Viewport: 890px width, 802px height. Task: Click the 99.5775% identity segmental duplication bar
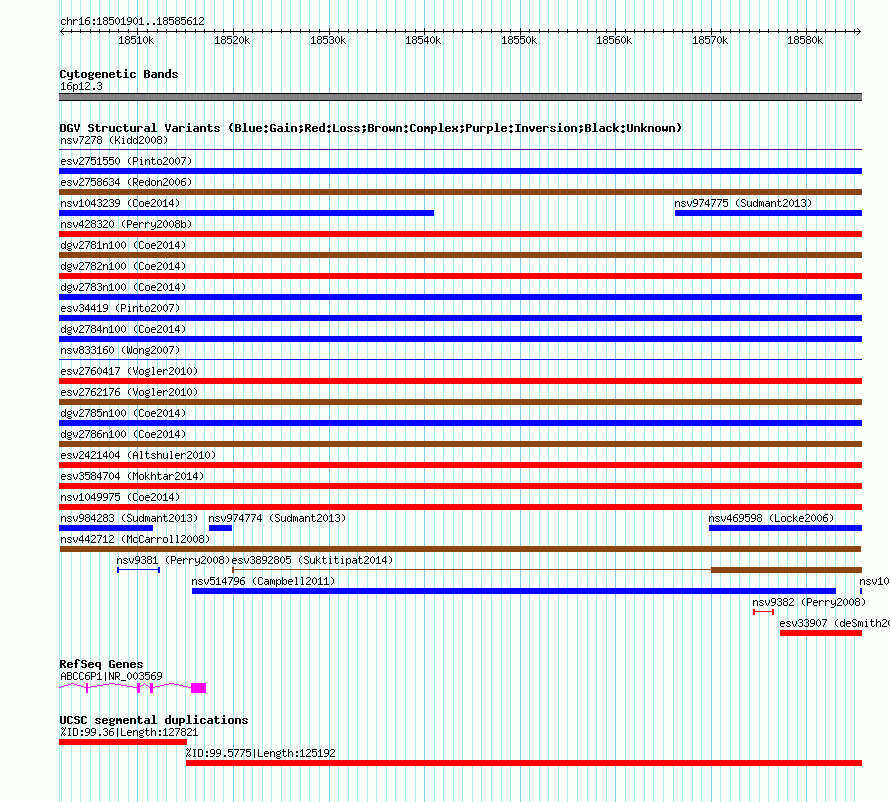(524, 763)
